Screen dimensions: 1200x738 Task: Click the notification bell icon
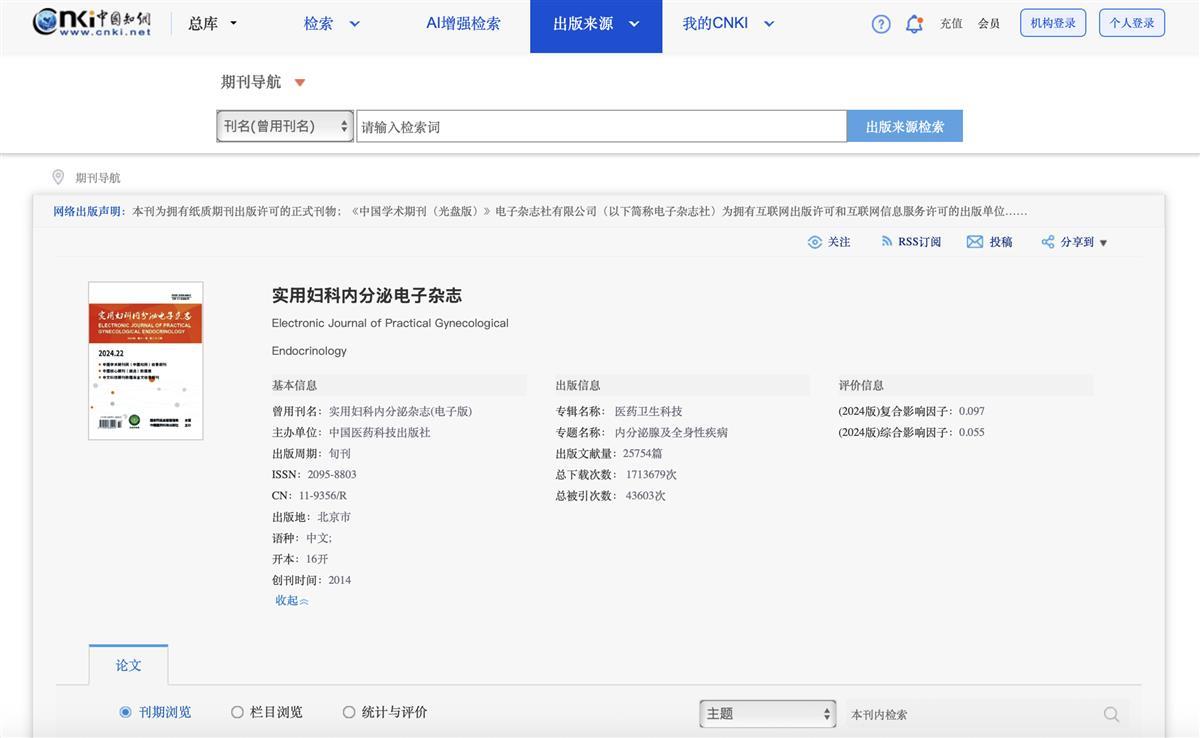(914, 24)
